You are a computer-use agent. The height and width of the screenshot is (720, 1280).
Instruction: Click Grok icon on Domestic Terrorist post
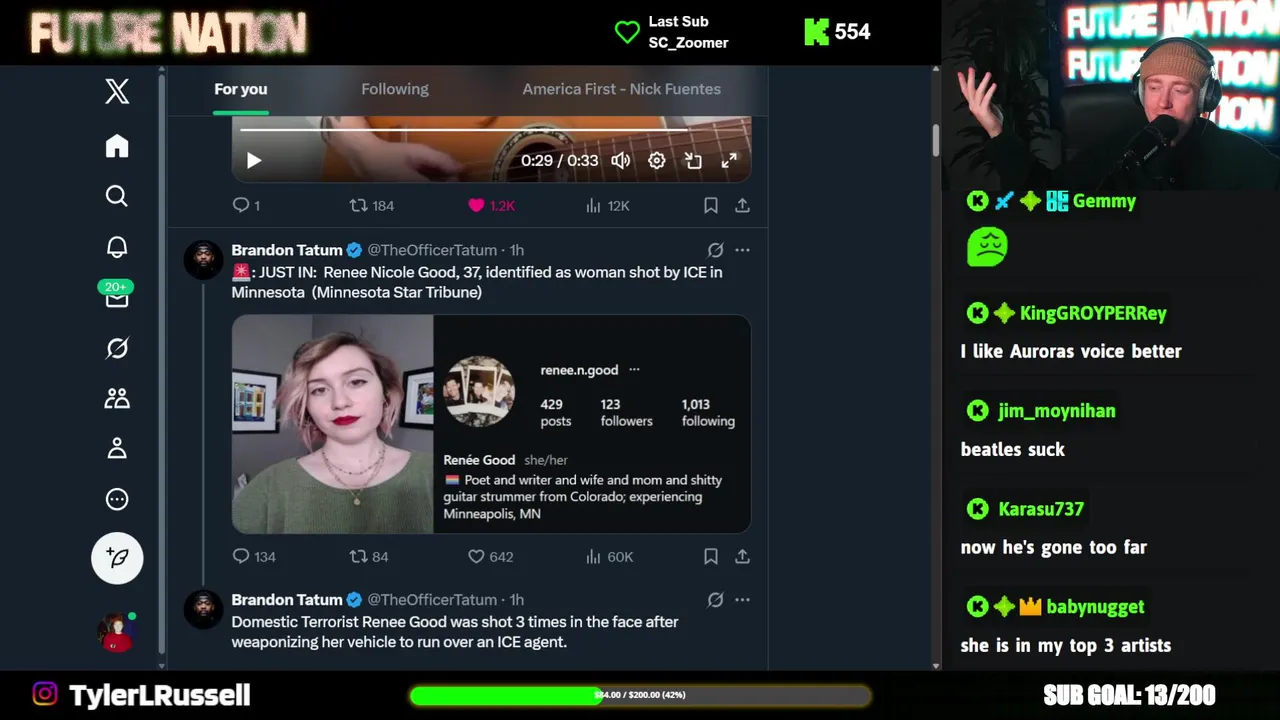coord(715,600)
